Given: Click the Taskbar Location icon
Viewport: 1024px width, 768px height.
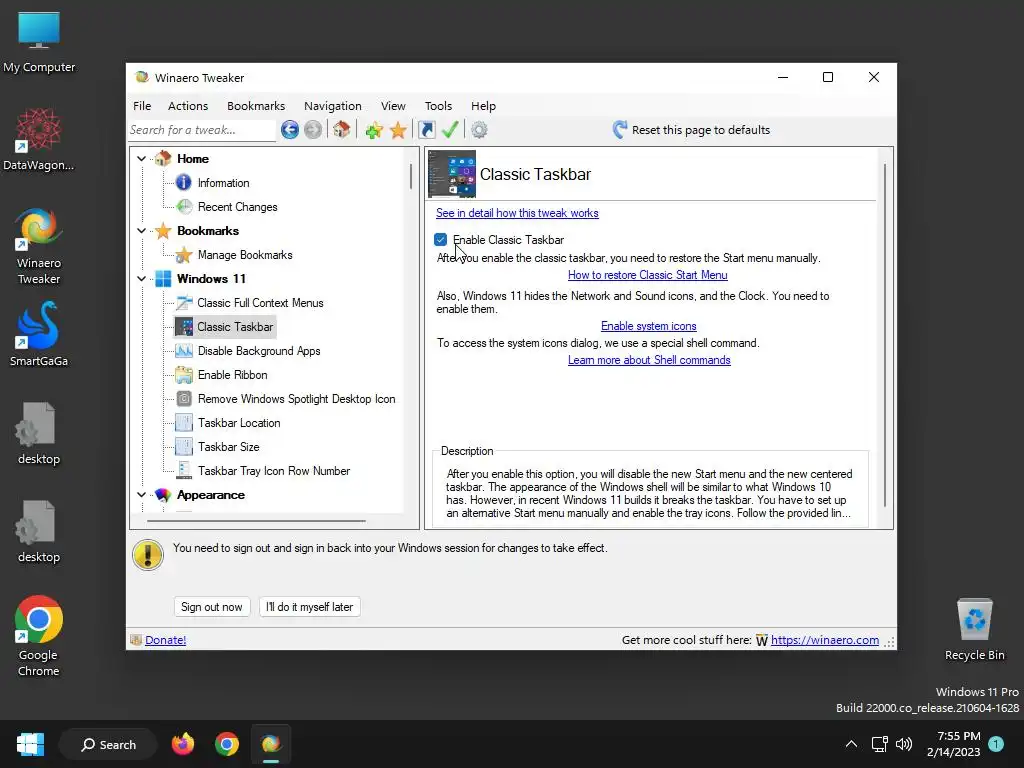Looking at the screenshot, I should [x=184, y=423].
